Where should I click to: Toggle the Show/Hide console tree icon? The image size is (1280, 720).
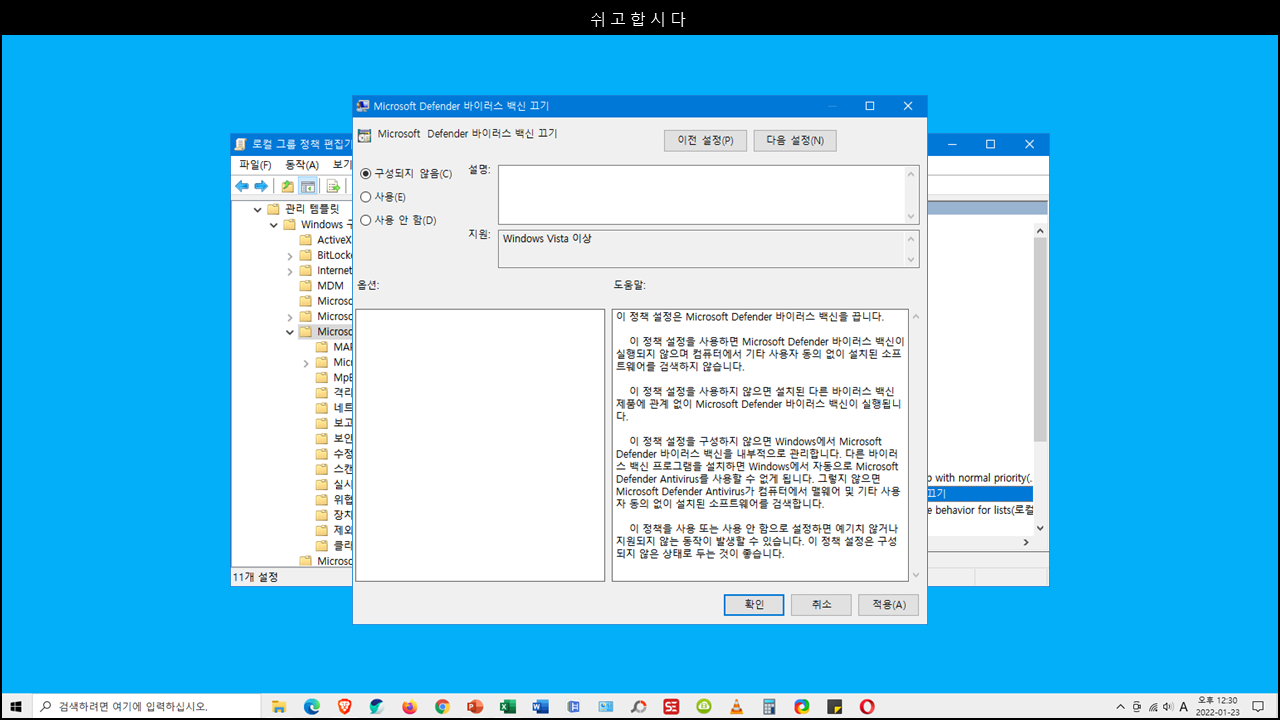click(308, 186)
